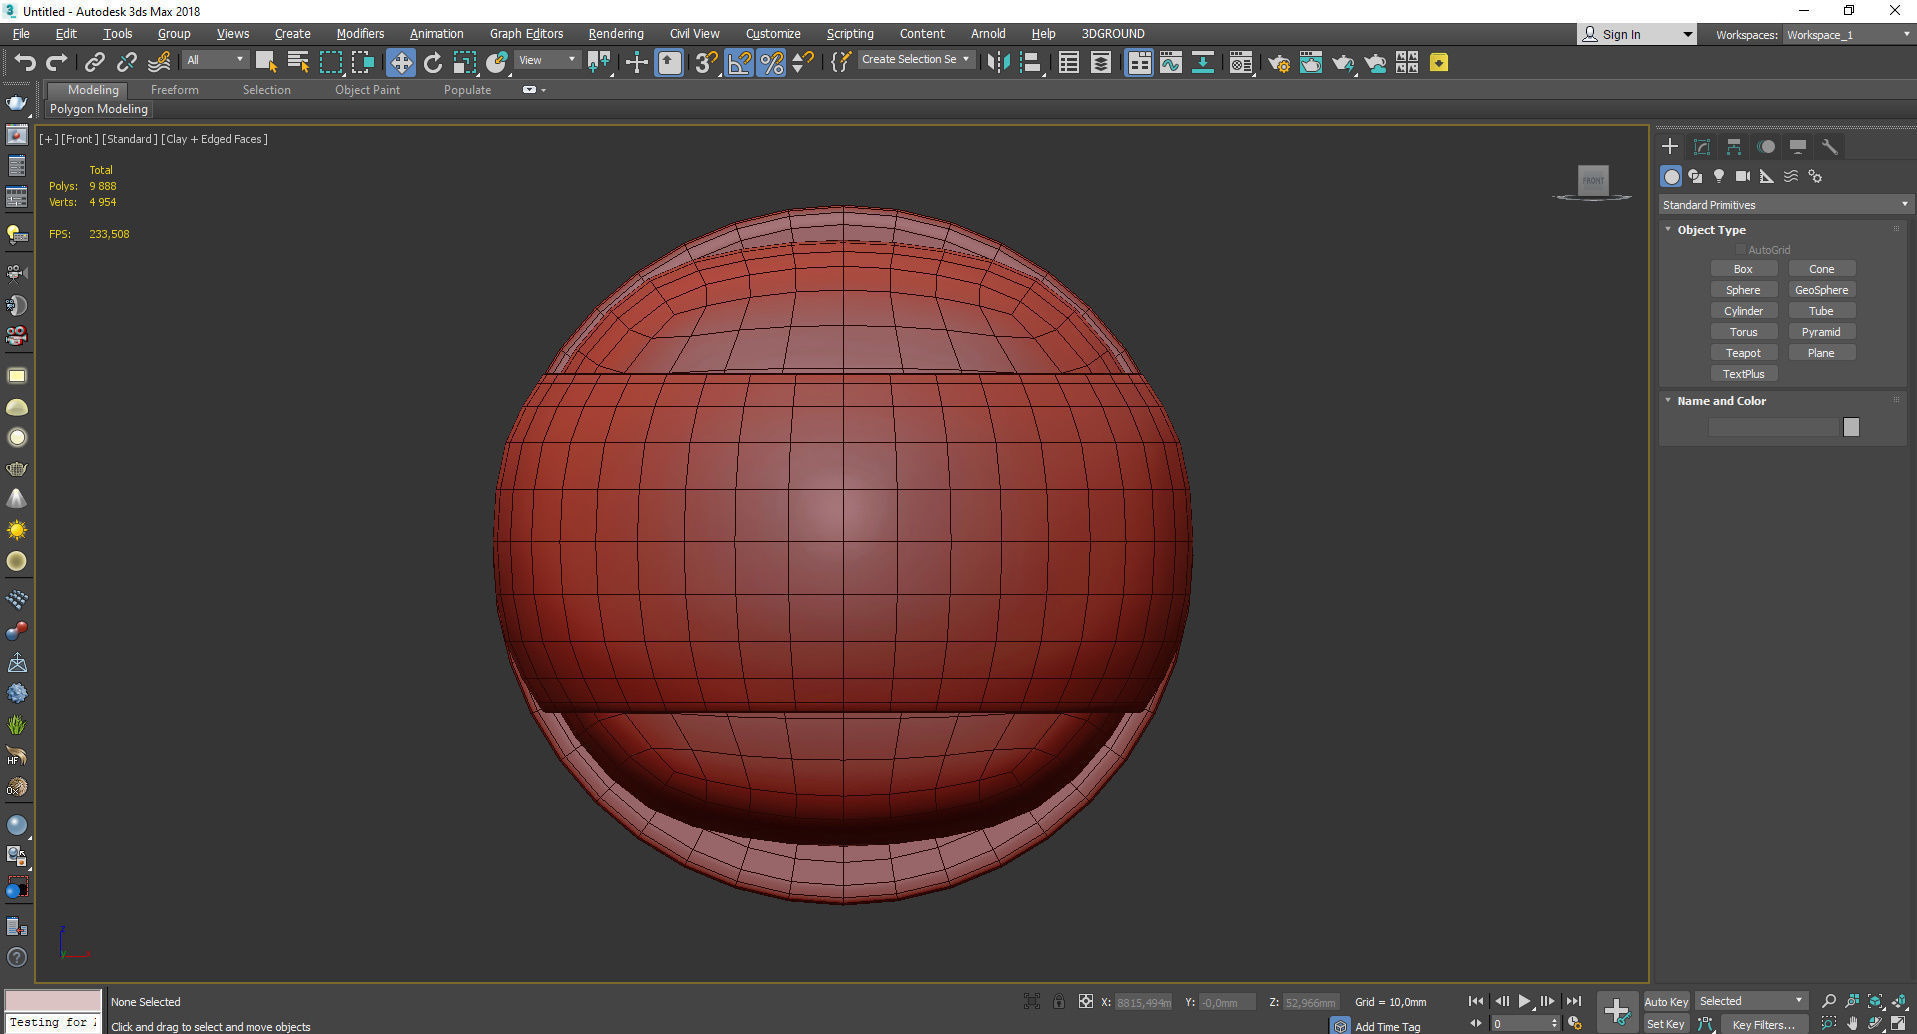Click the Clay + Edged Faces viewport label
Image resolution: width=1917 pixels, height=1034 pixels.
(x=214, y=139)
